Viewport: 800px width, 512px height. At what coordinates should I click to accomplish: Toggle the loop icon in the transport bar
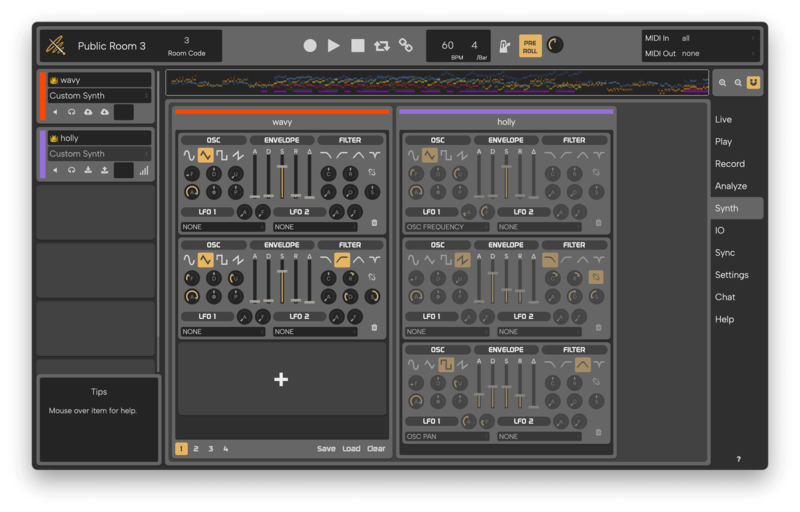(x=382, y=46)
